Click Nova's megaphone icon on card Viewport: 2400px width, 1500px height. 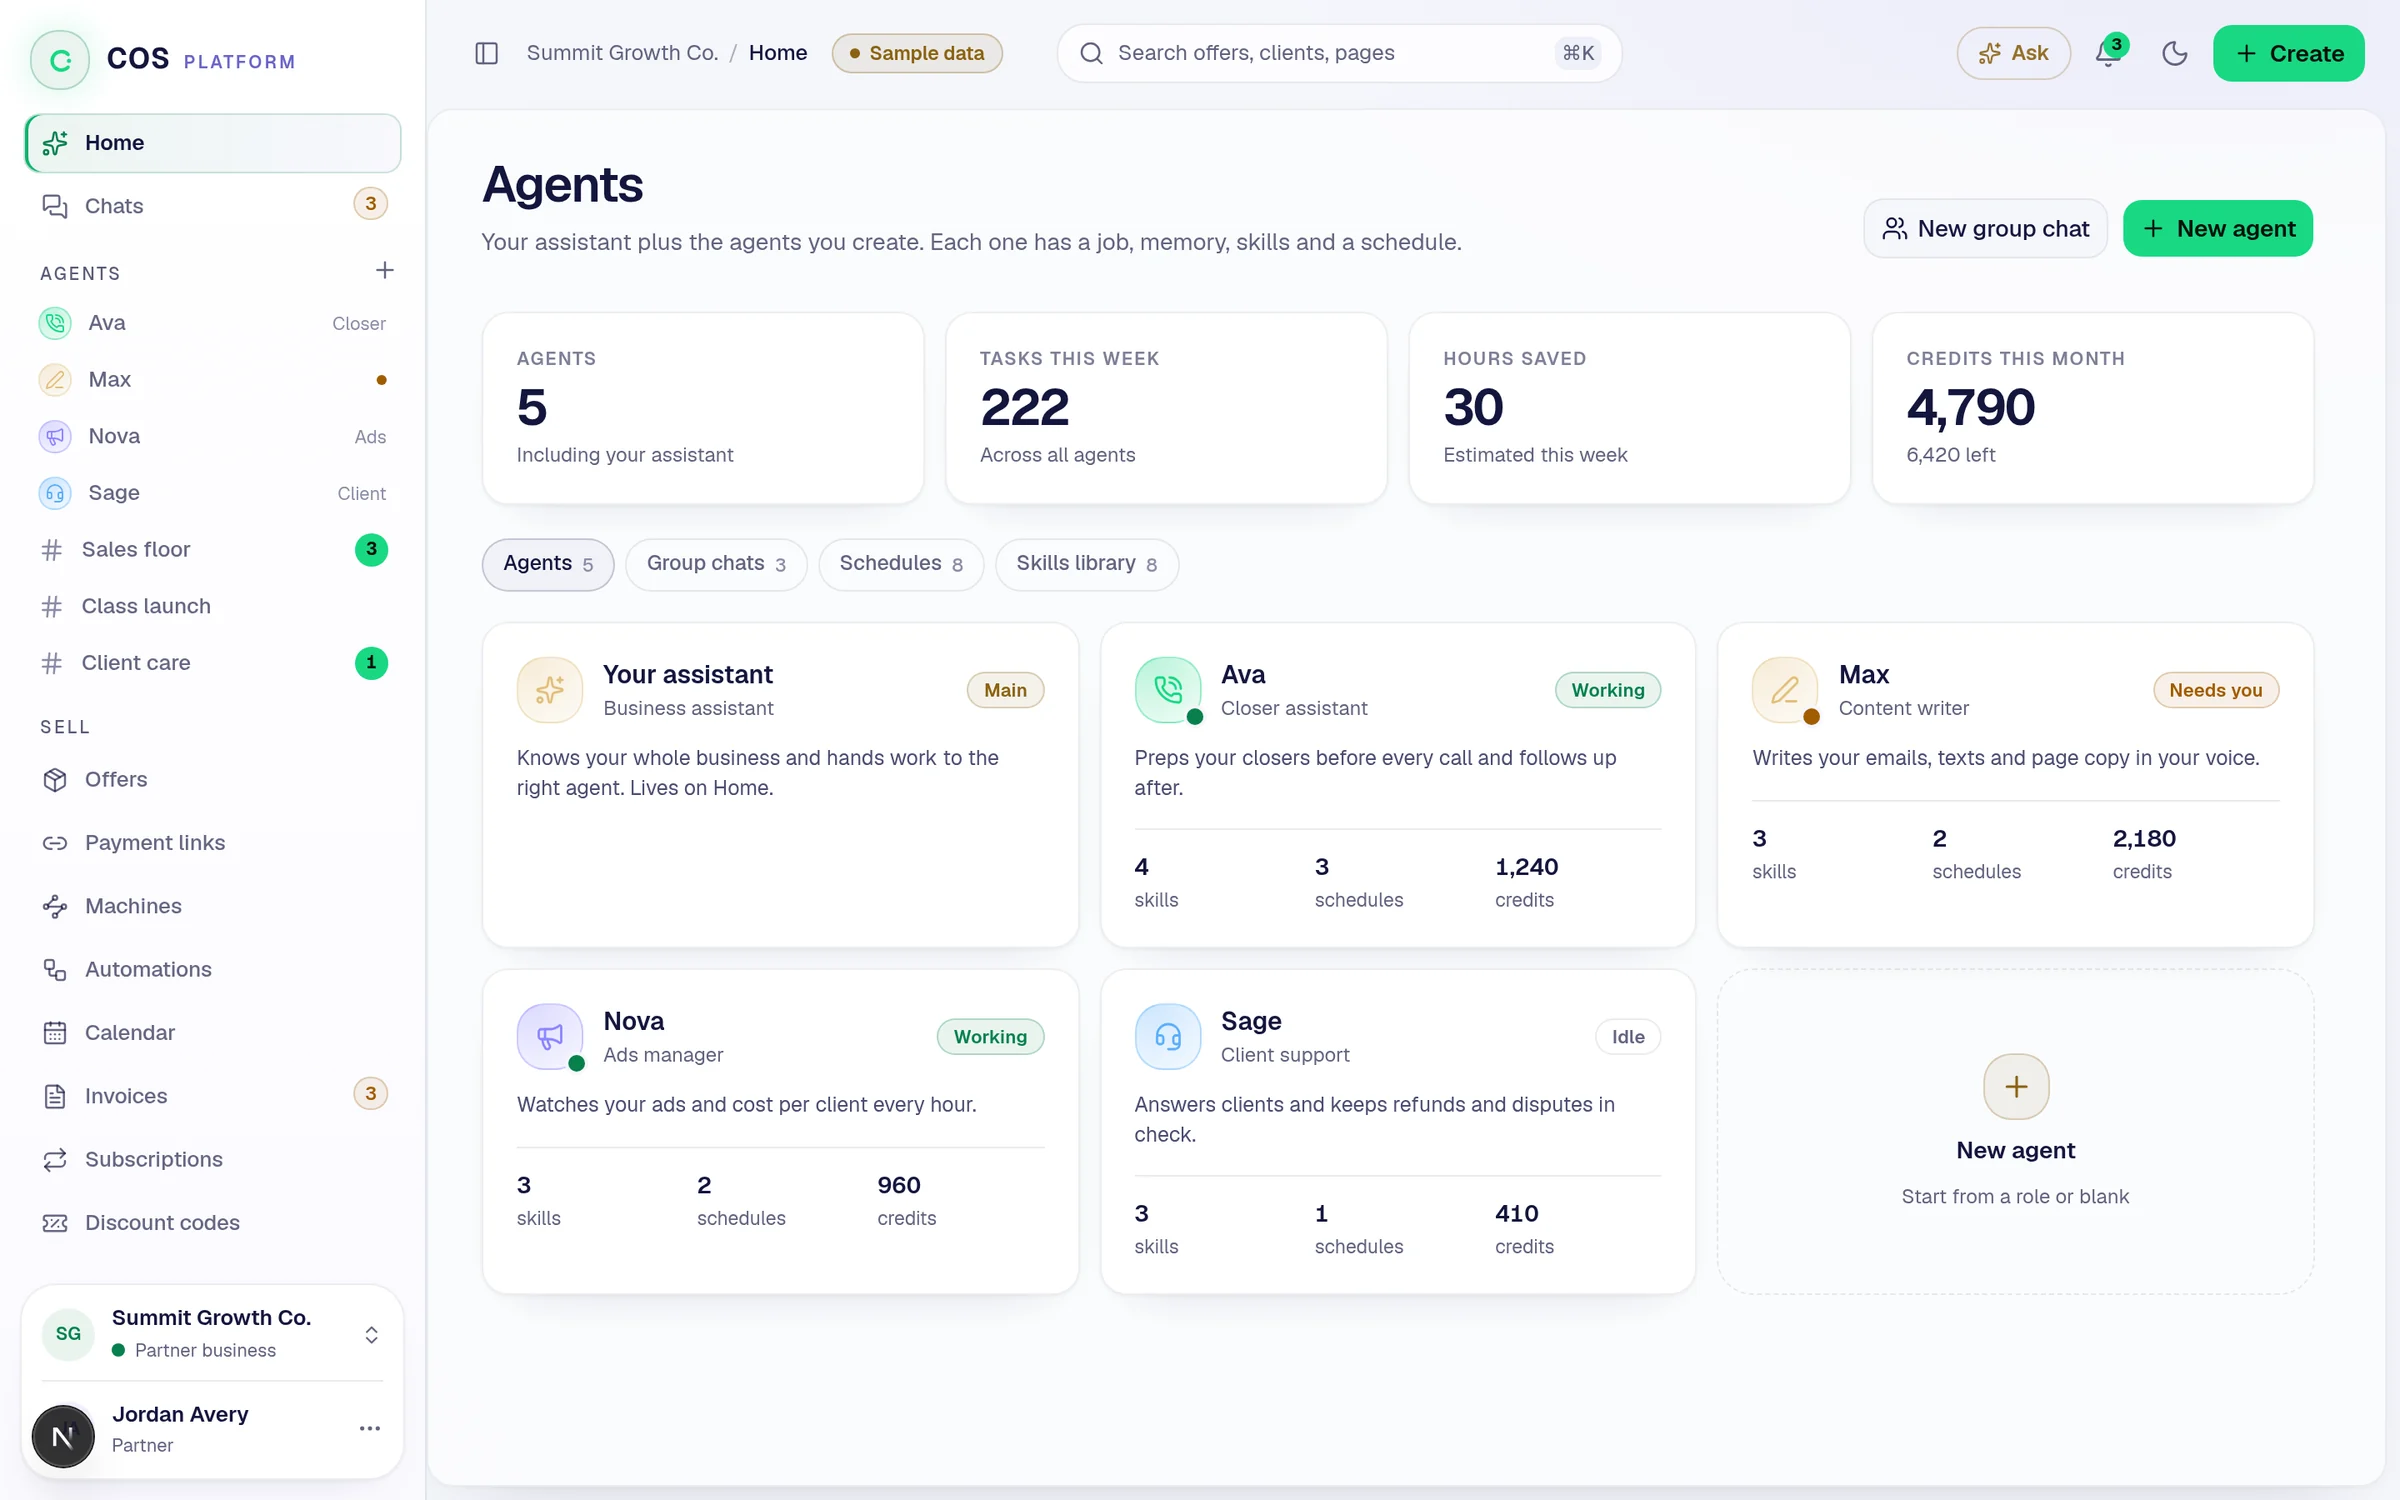click(x=549, y=1037)
